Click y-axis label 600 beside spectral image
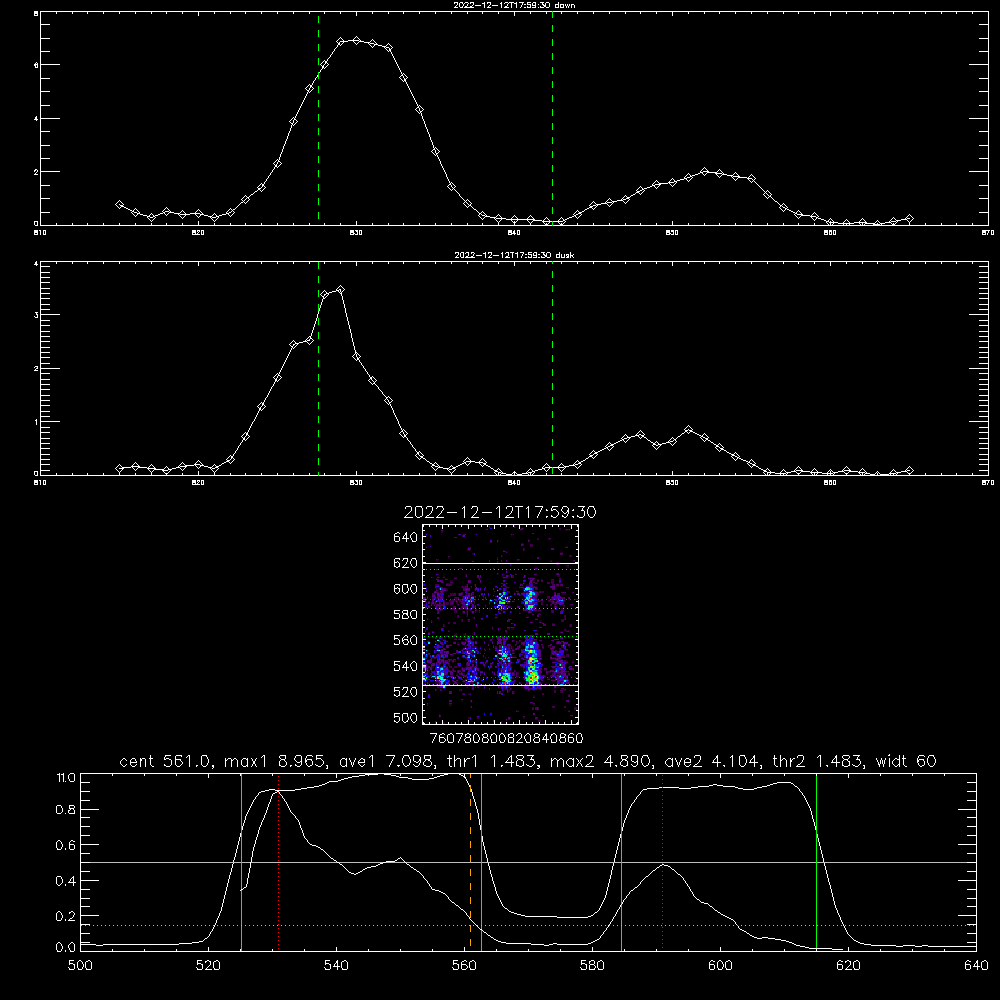 406,589
